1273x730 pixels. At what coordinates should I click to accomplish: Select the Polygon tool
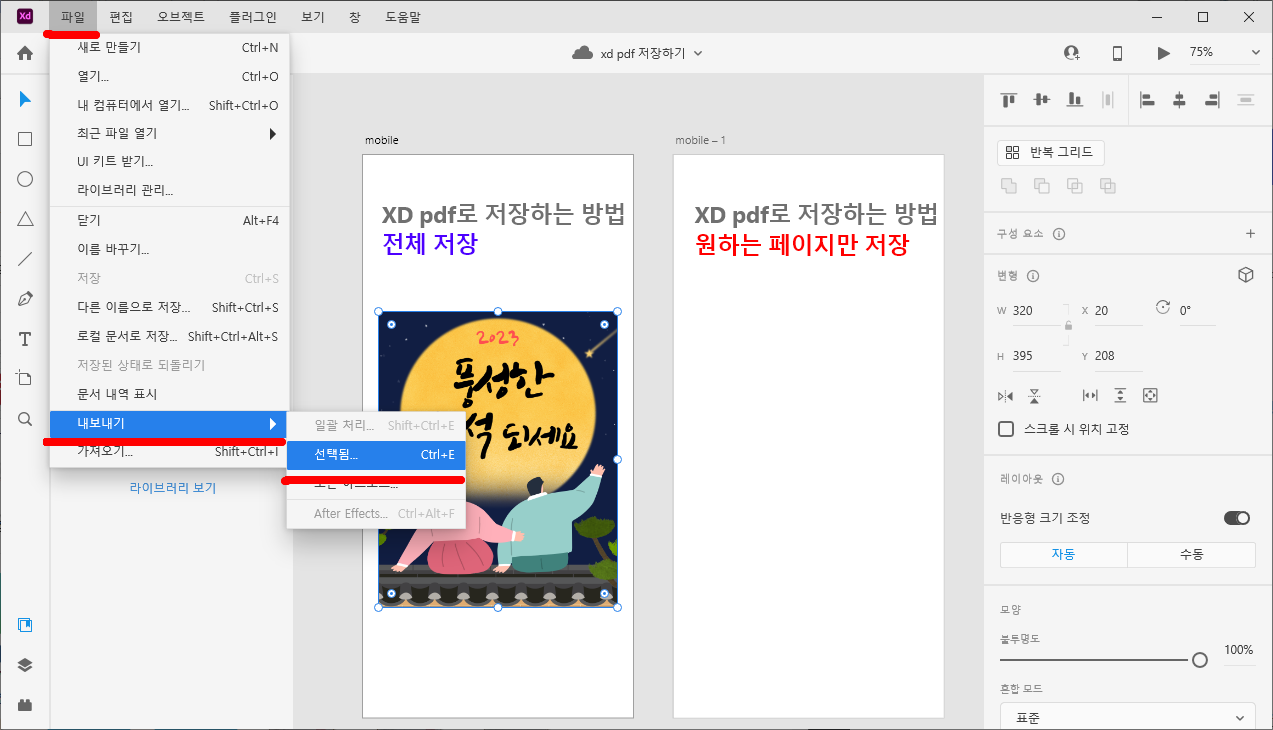pyautogui.click(x=24, y=218)
